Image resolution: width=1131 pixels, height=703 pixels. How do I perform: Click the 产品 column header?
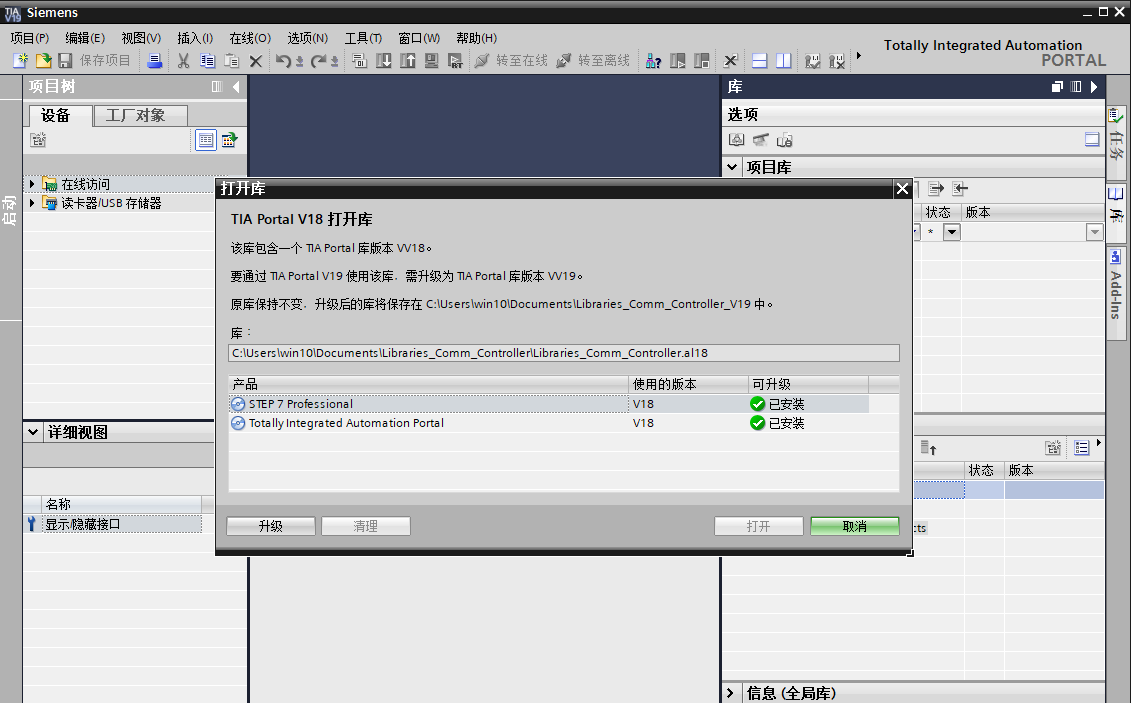click(x=428, y=384)
